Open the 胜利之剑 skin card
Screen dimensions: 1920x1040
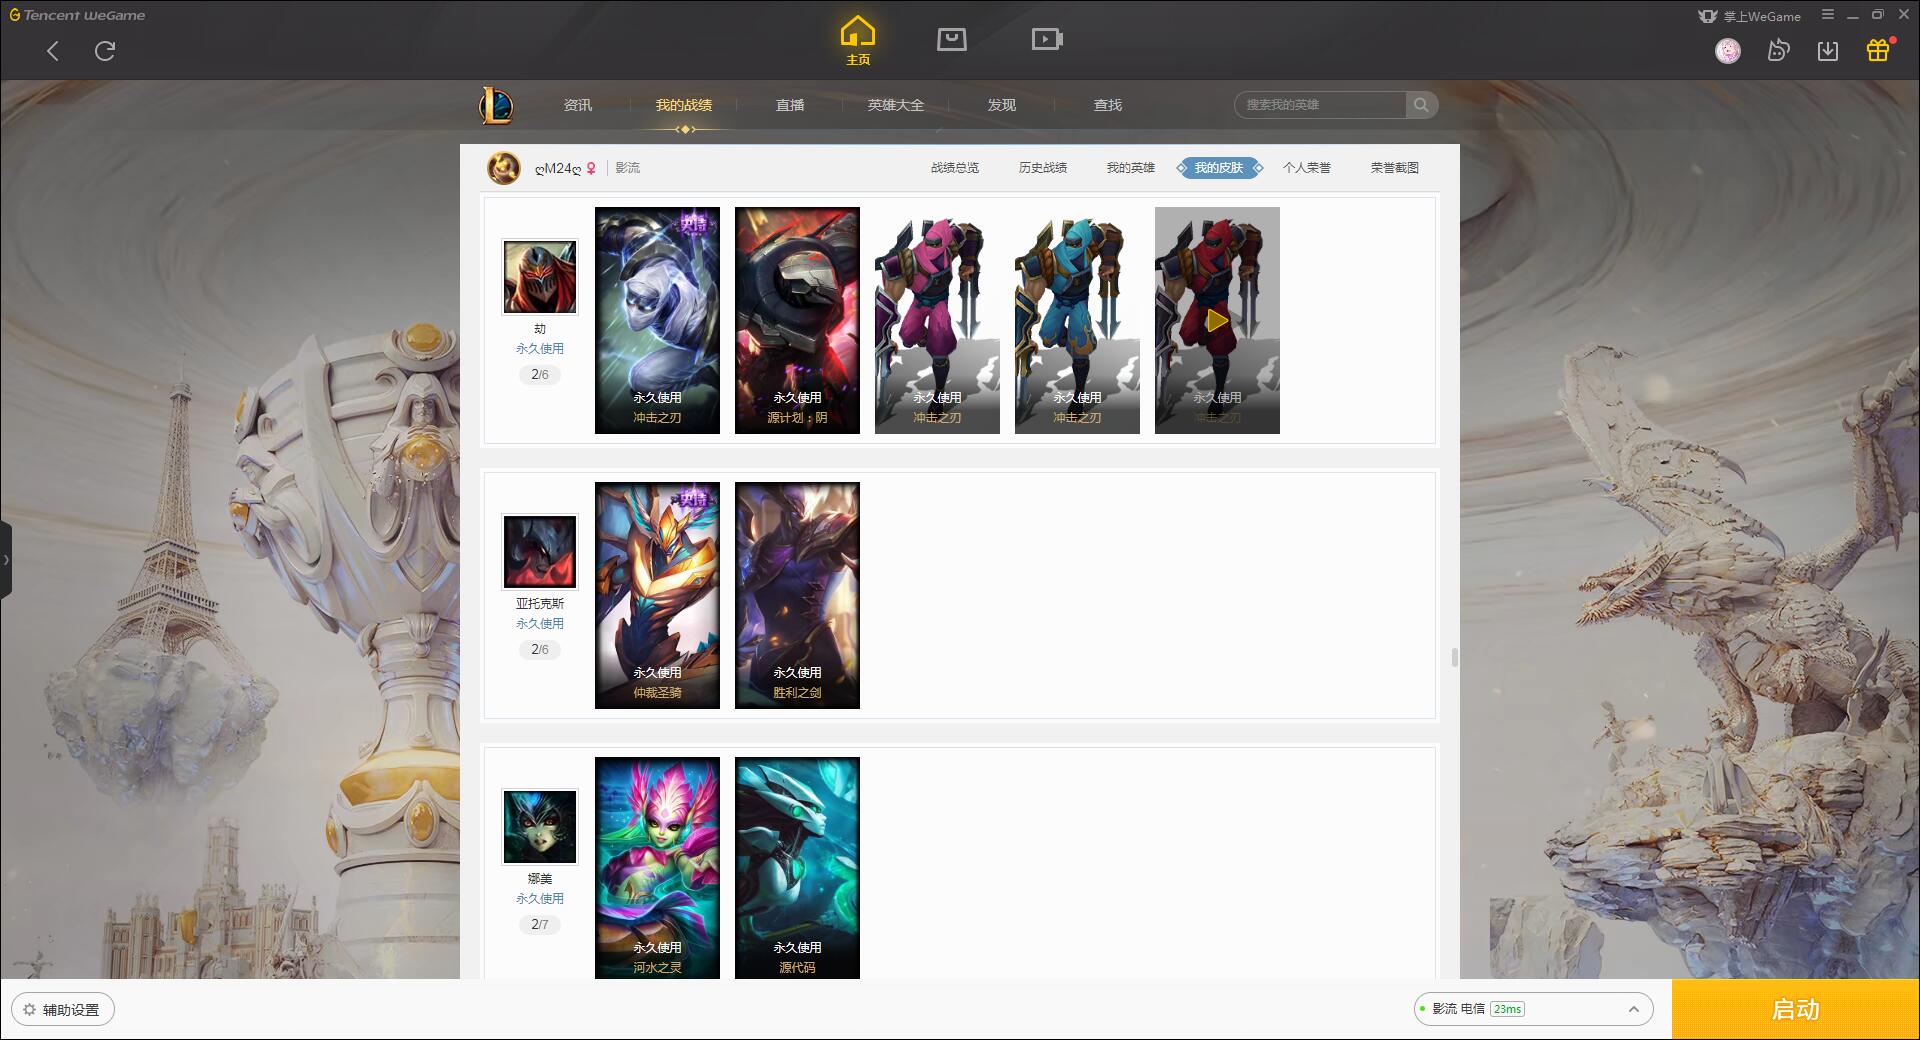click(797, 595)
